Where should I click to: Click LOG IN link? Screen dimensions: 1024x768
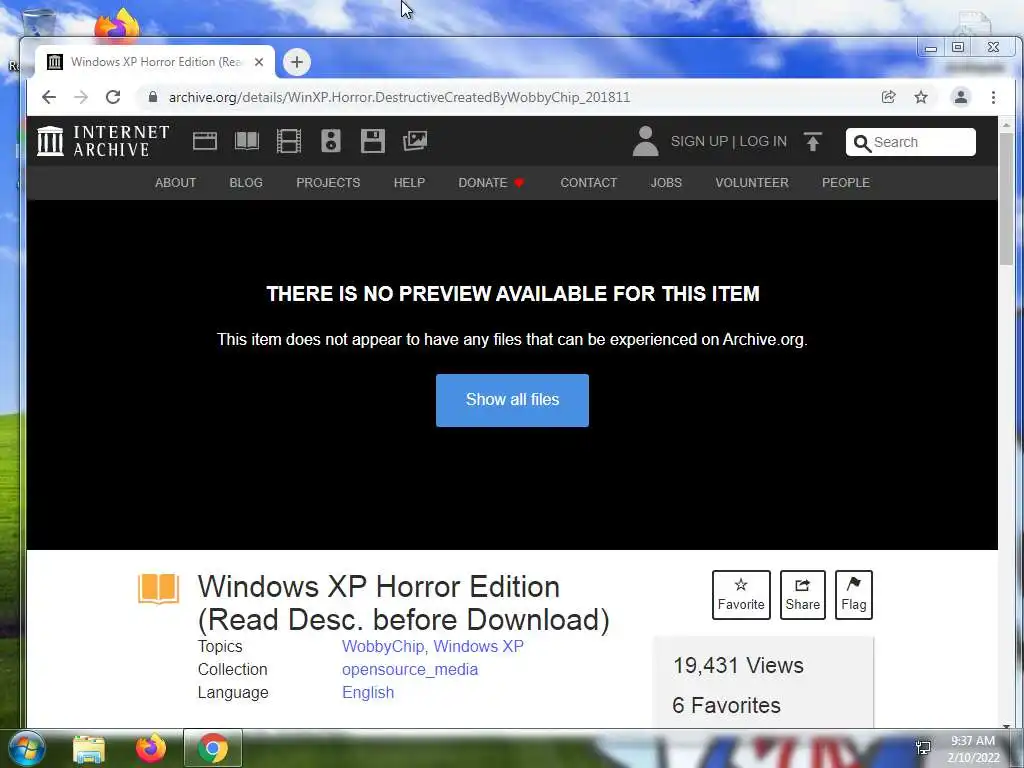click(x=763, y=142)
